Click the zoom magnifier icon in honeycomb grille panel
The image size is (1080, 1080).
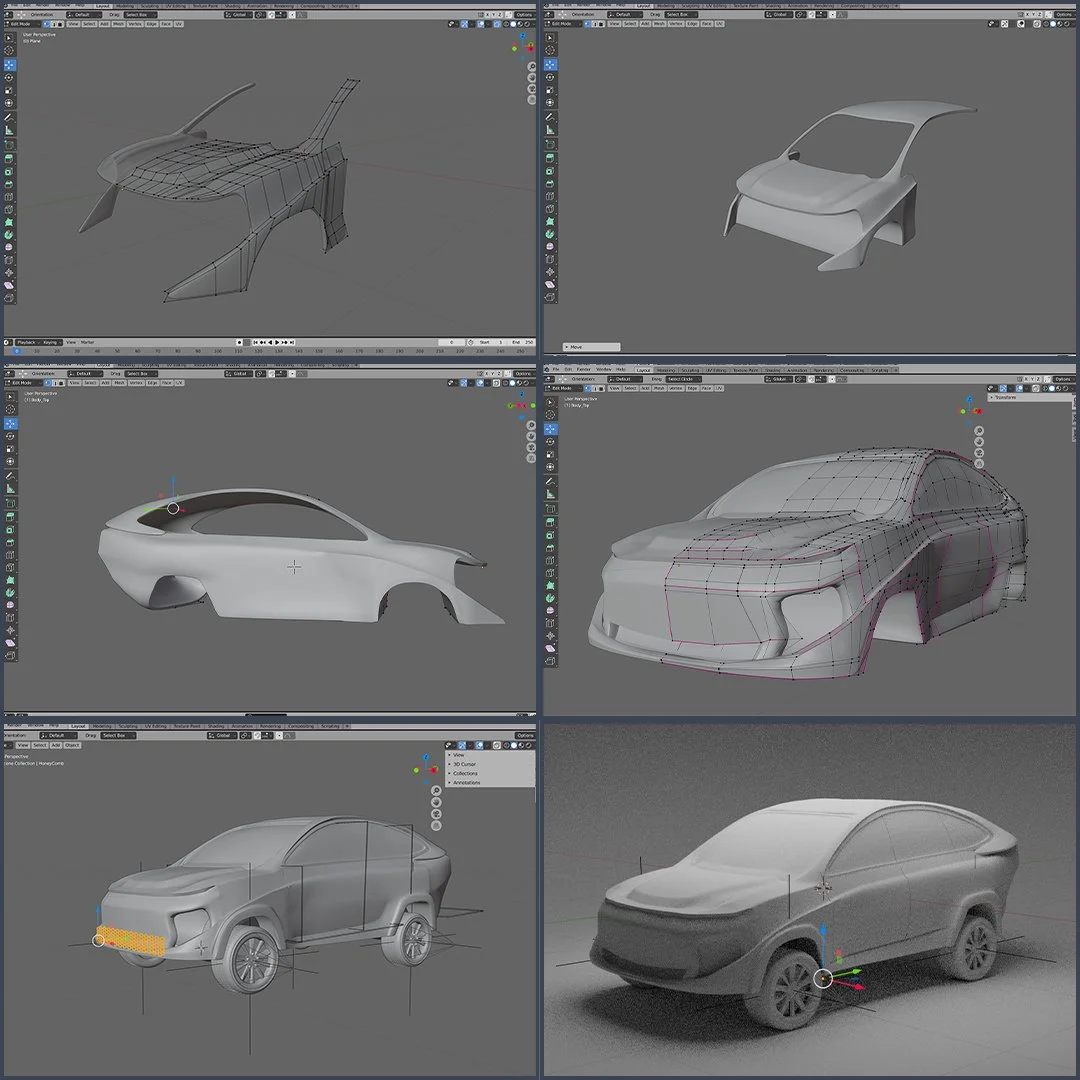click(x=436, y=791)
